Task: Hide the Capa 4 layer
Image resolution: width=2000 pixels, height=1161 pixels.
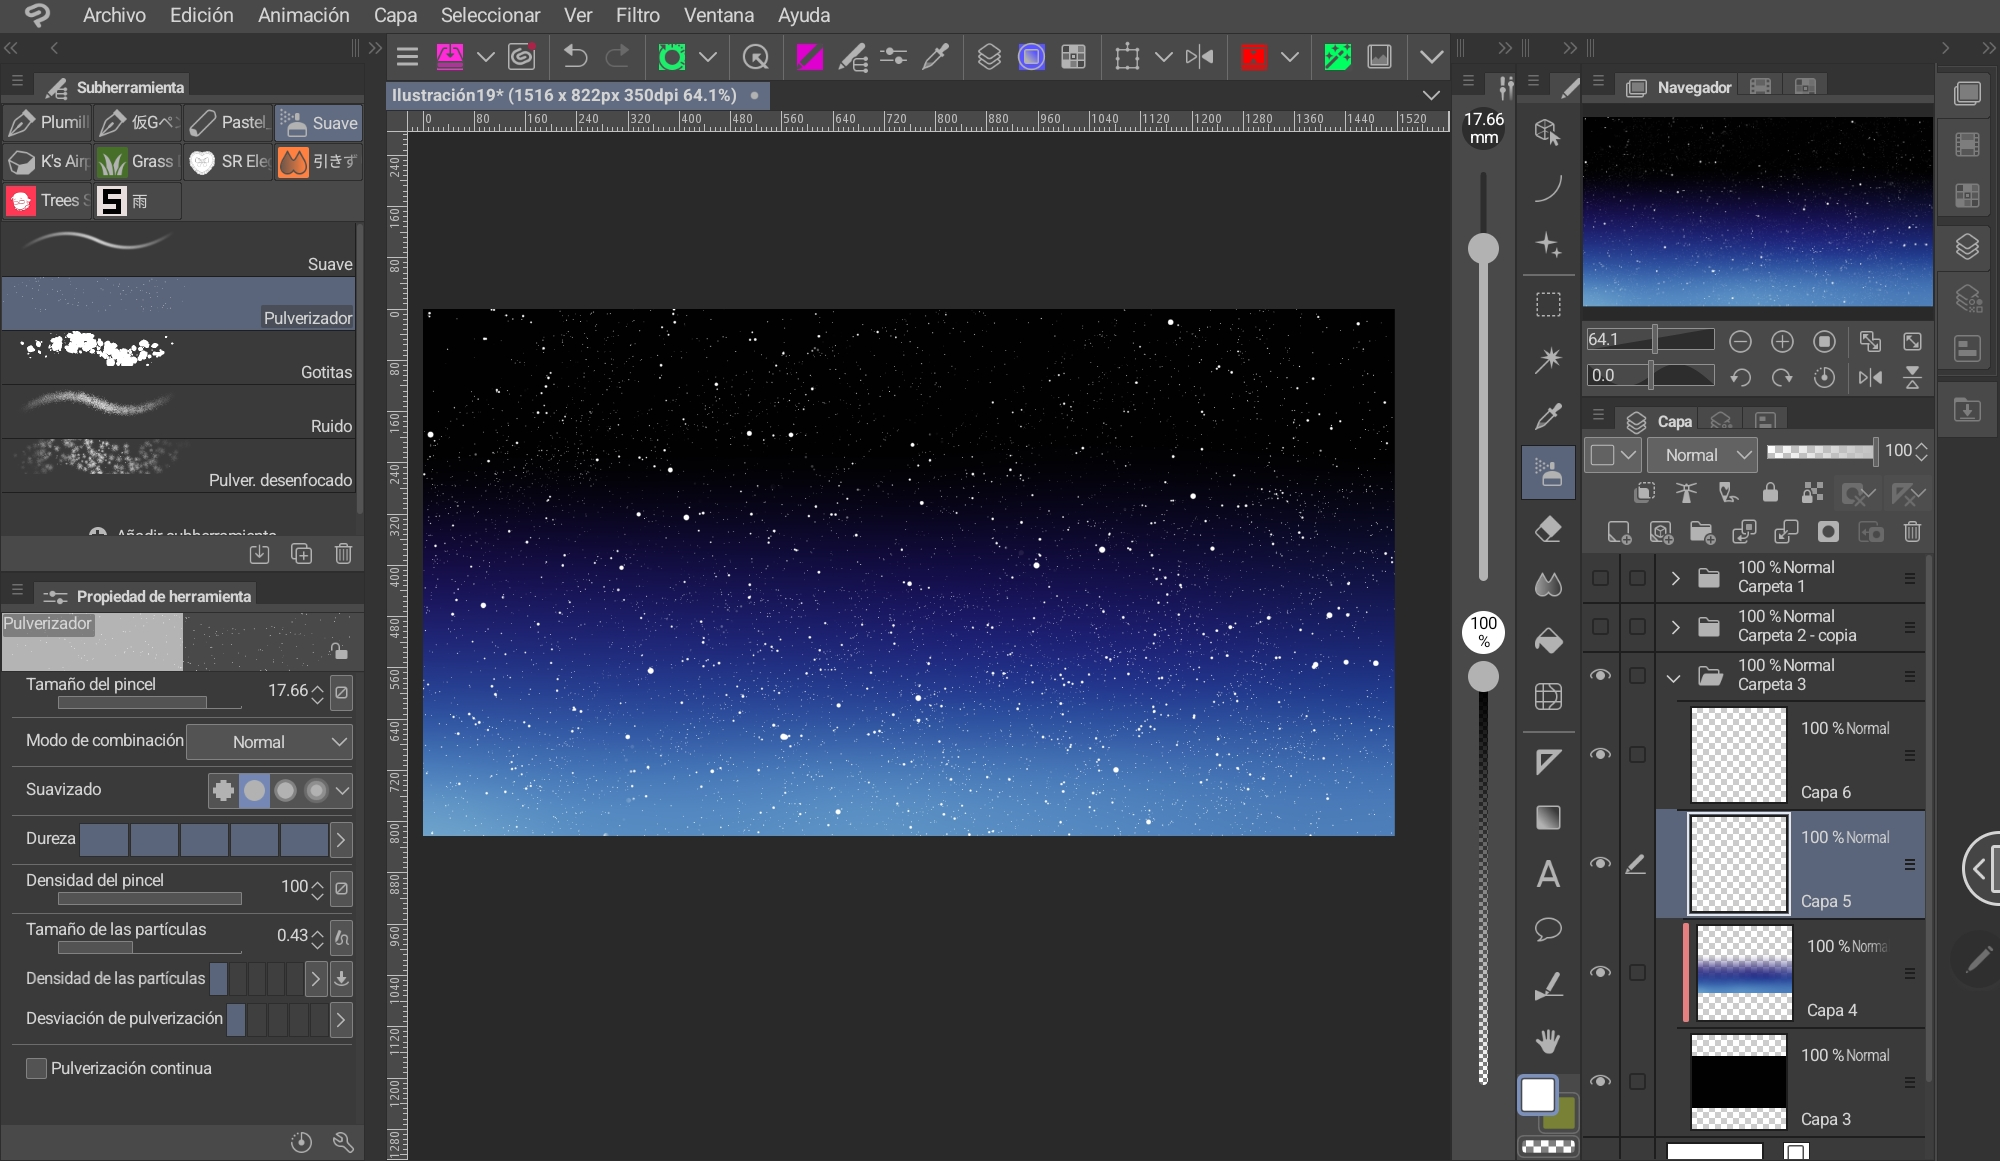Action: pos(1600,972)
